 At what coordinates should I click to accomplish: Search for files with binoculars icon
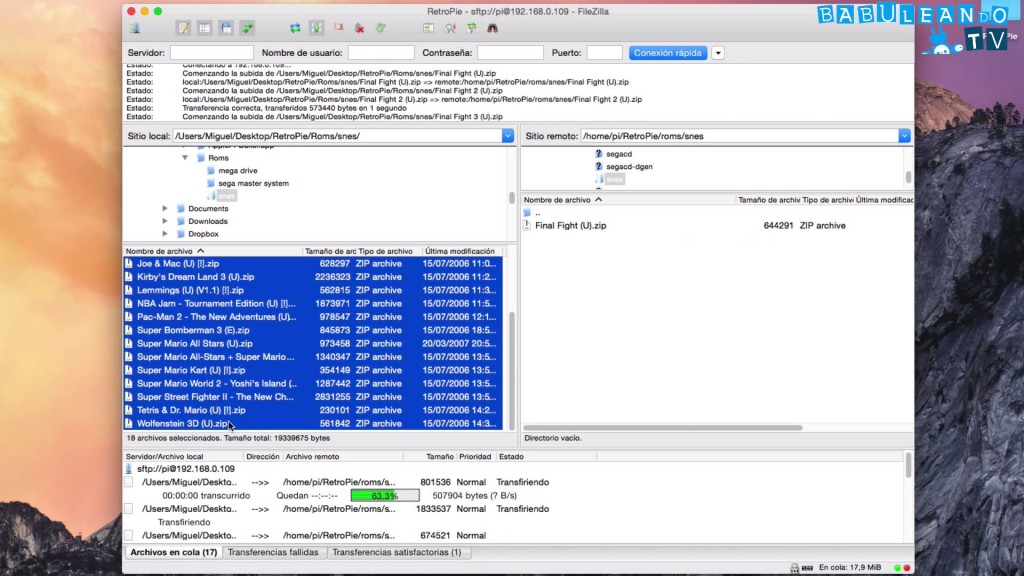(x=492, y=28)
